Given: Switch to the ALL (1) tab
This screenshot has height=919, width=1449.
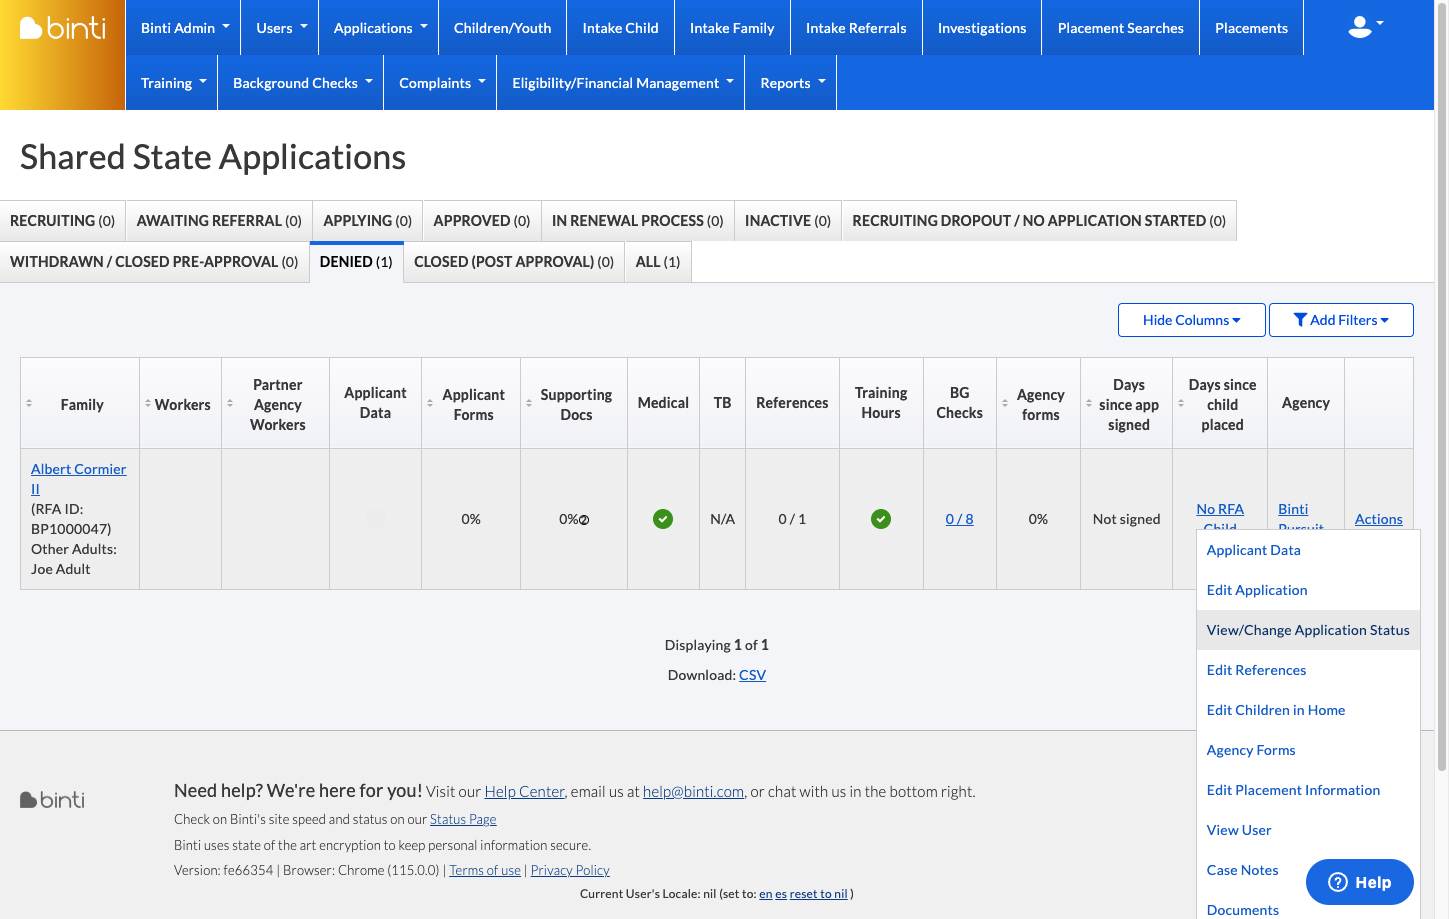Looking at the screenshot, I should (x=658, y=262).
